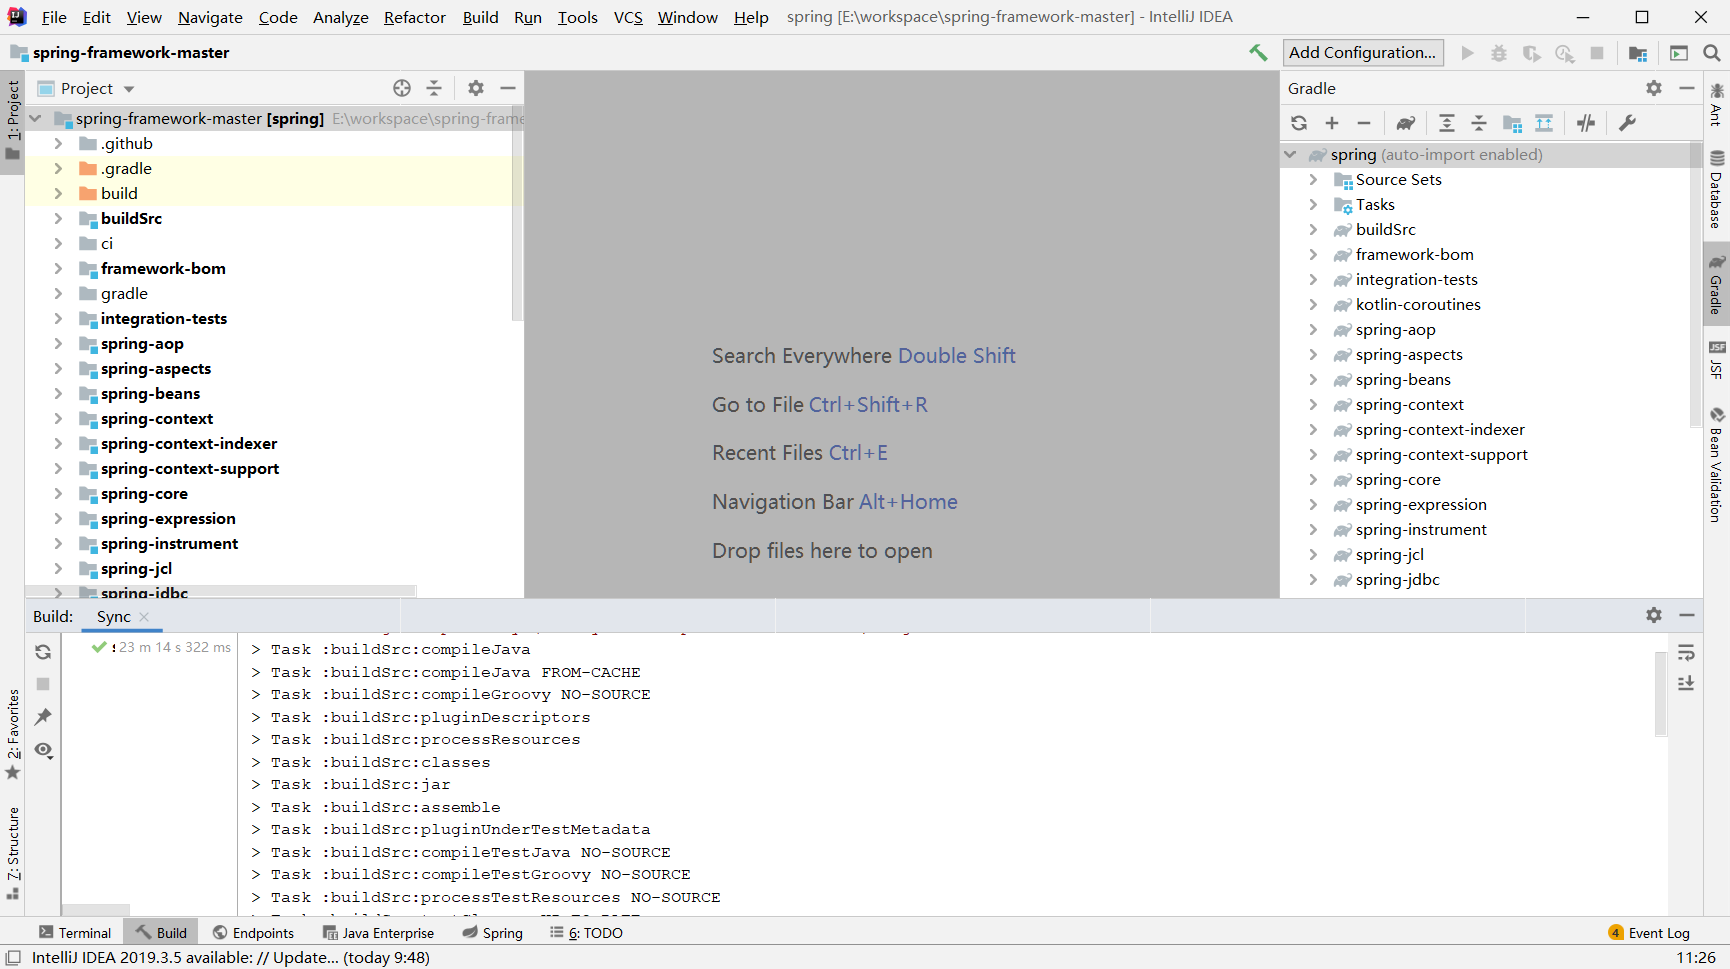Select the gradle folder in Project tree
The height and width of the screenshot is (969, 1730).
124,293
